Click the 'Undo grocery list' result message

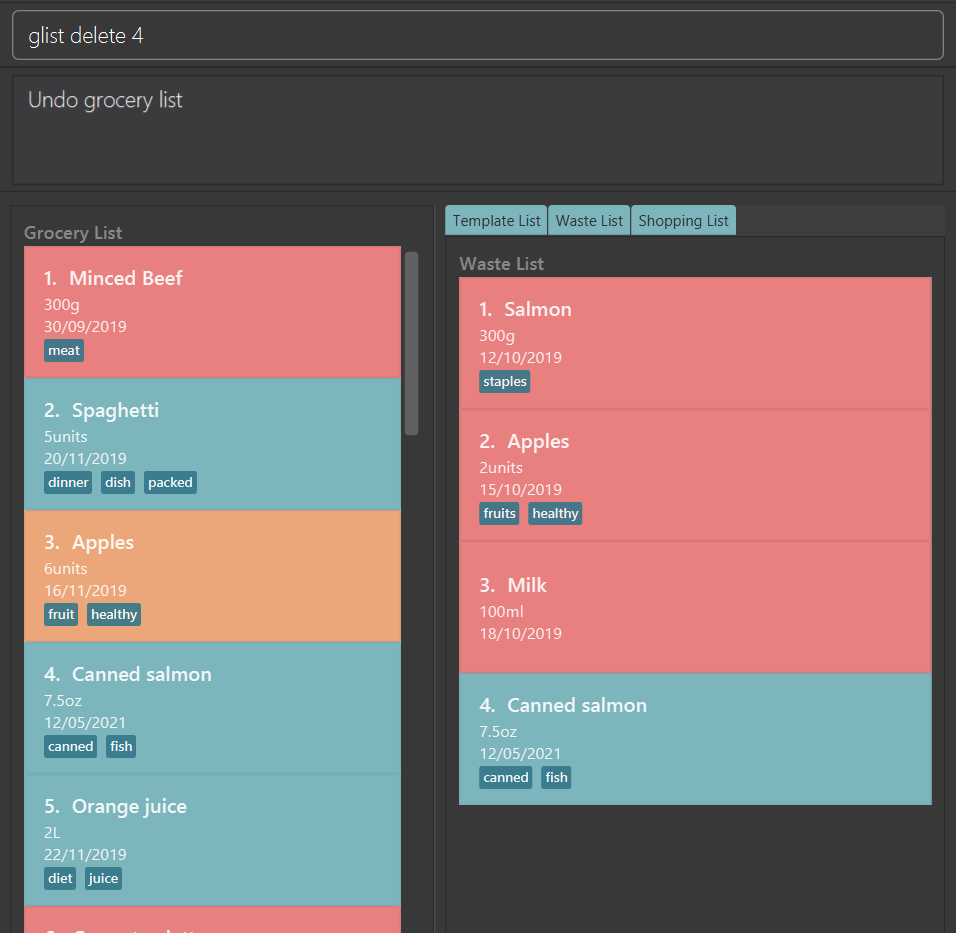pos(105,100)
